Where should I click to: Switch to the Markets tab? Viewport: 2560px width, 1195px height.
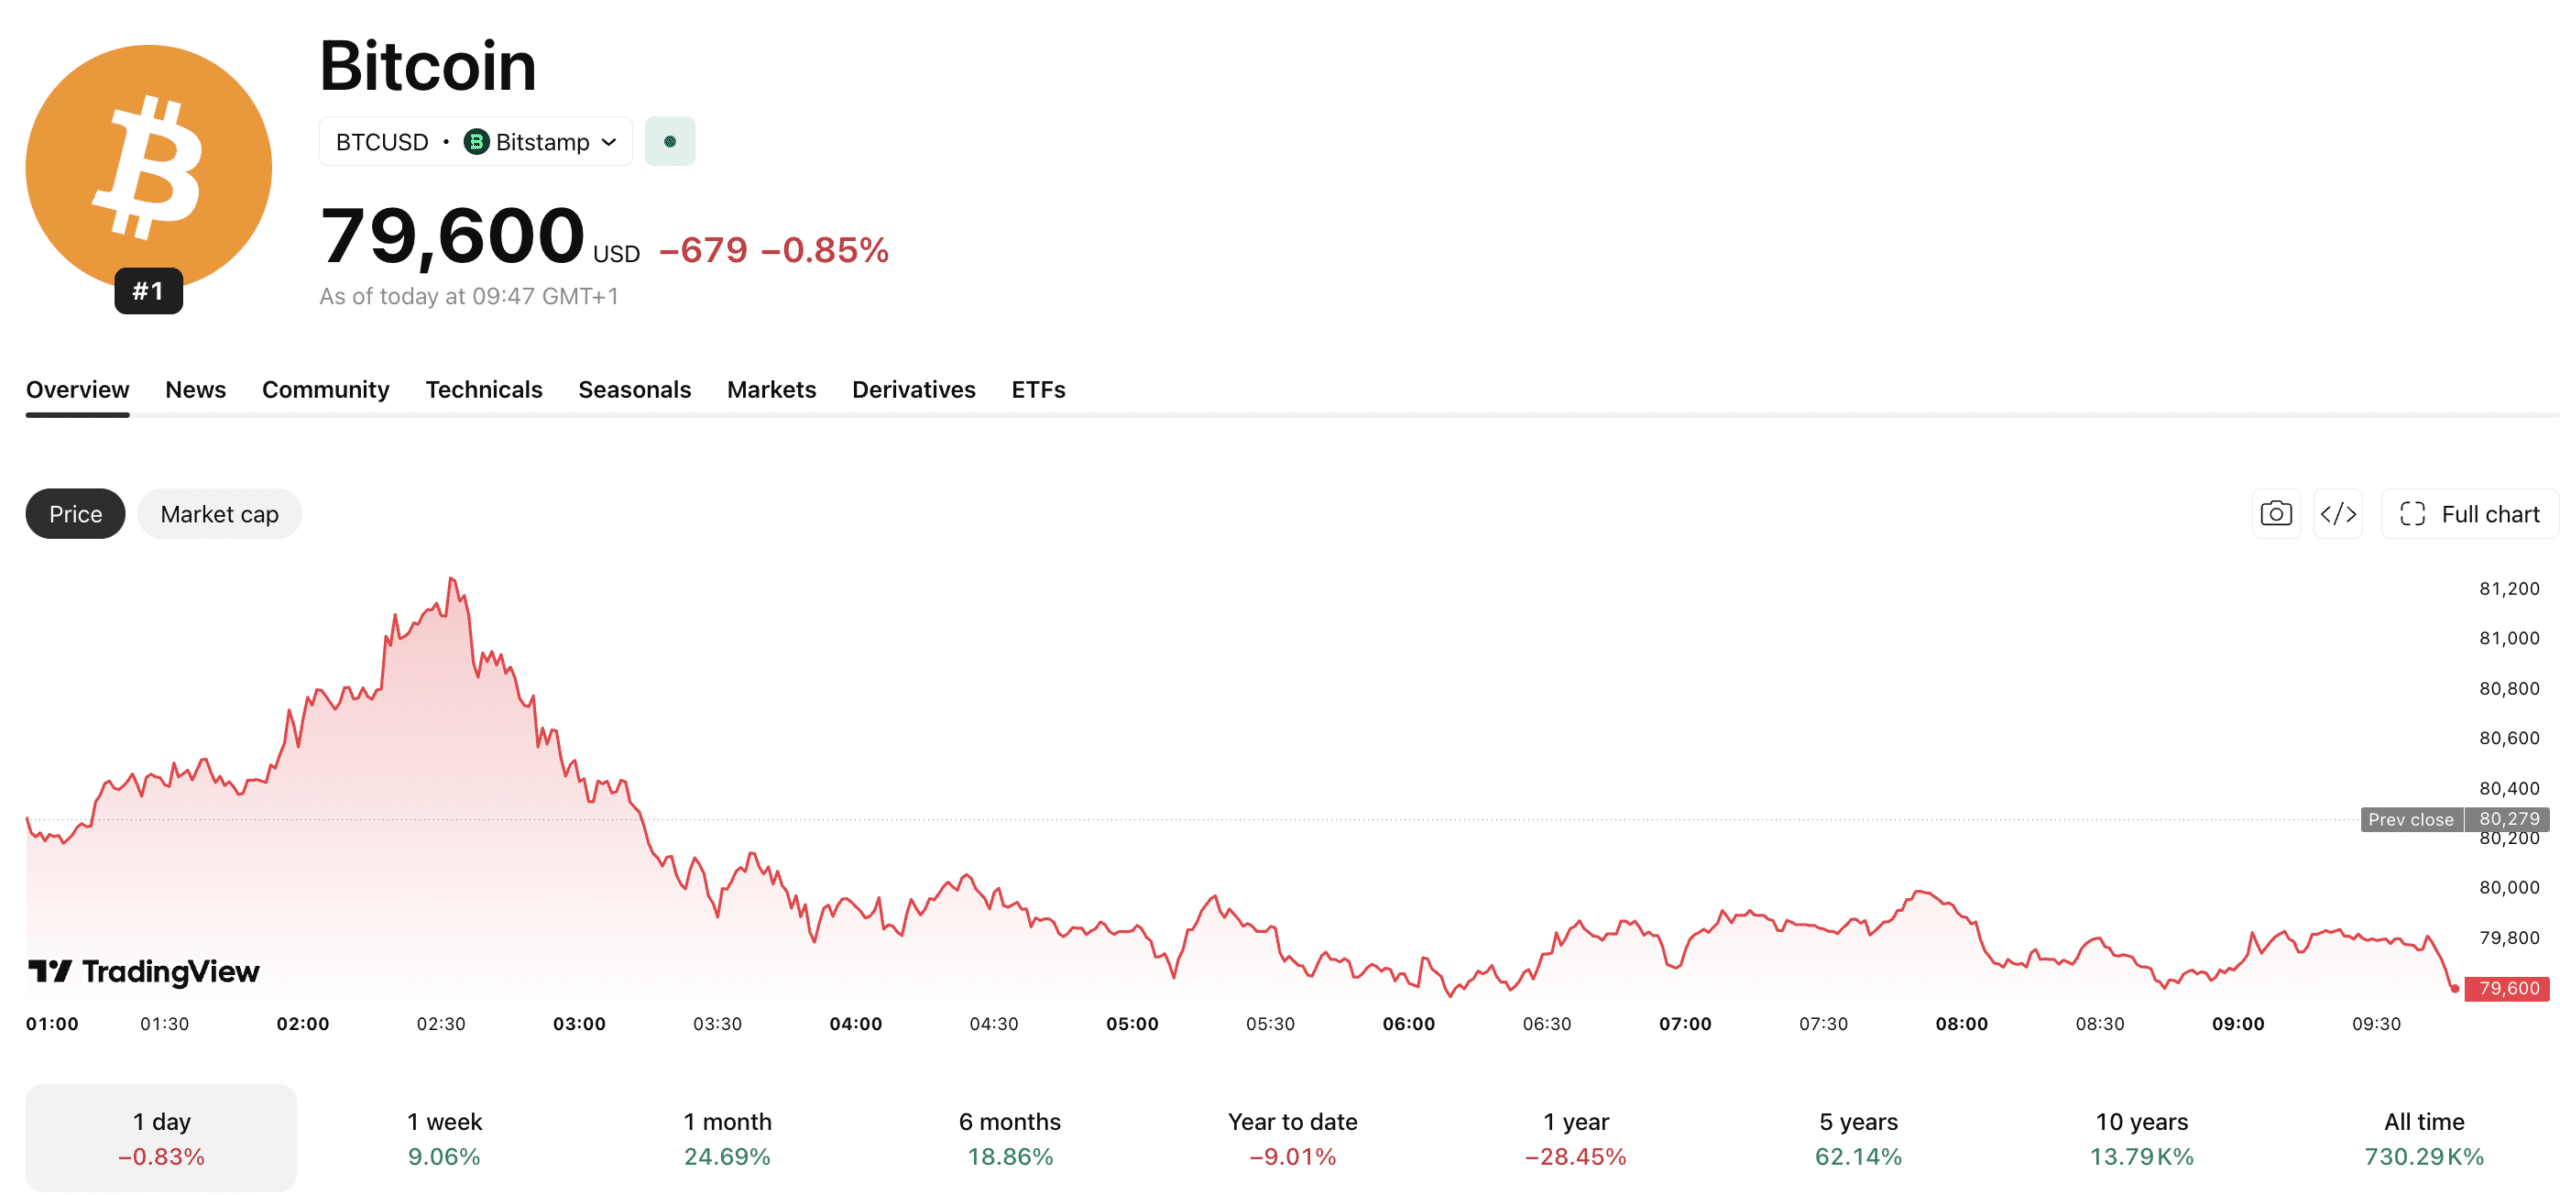pyautogui.click(x=771, y=389)
